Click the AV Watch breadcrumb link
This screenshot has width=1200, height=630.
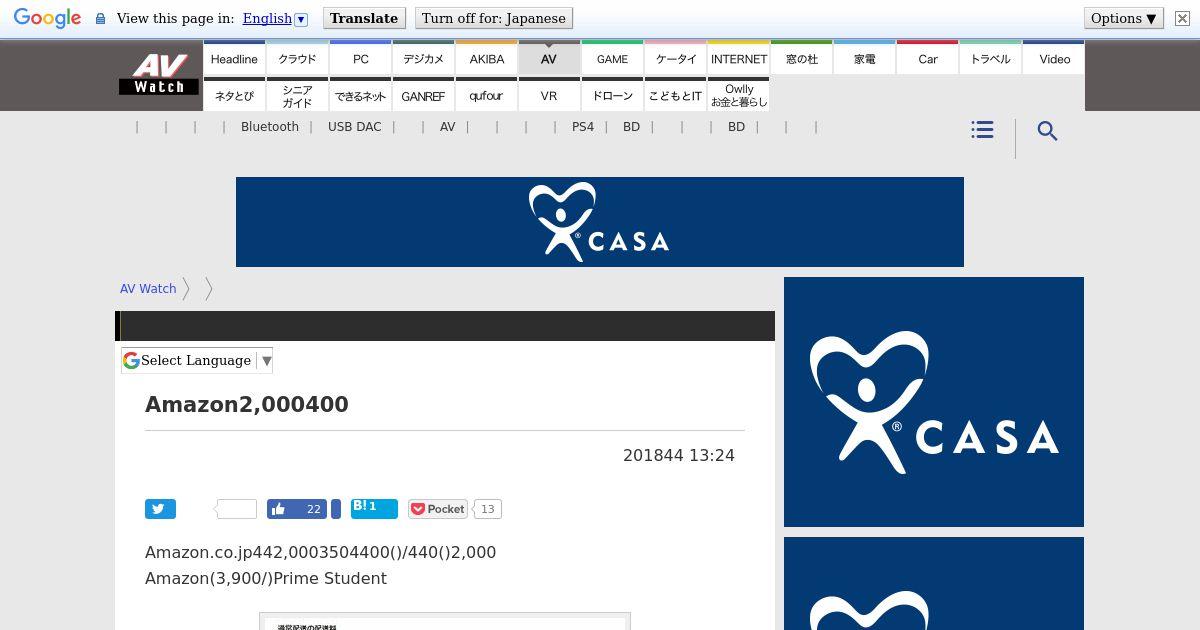coord(148,289)
